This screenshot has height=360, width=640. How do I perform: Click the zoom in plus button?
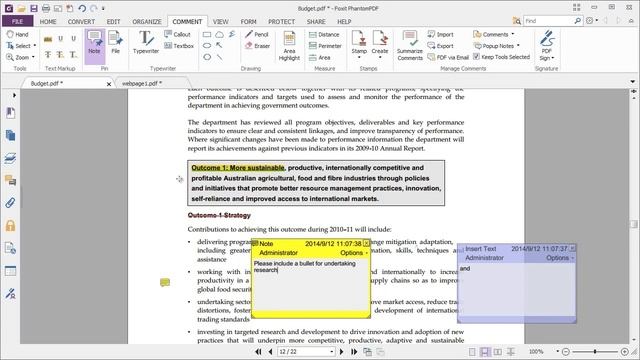[624, 351]
